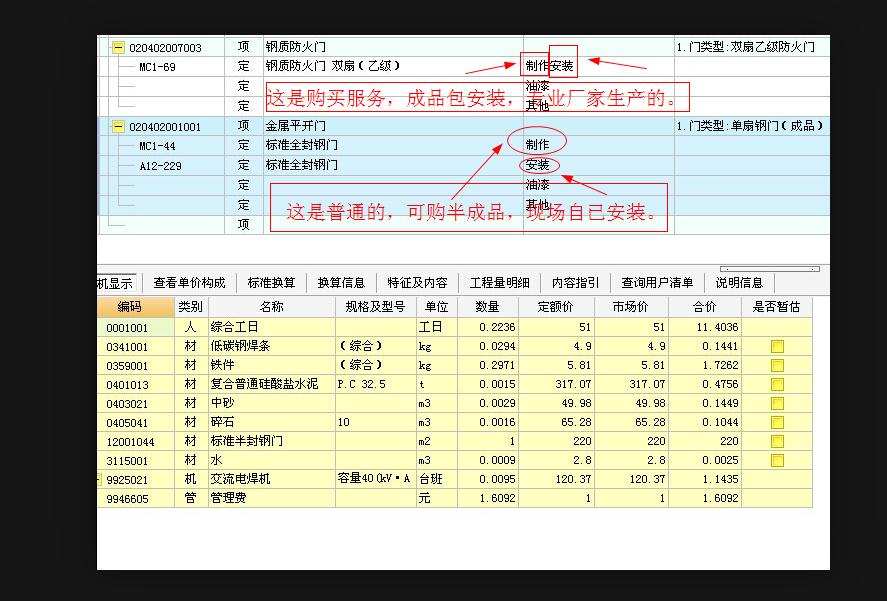The image size is (887, 601).
Task: Check 是否暂估 for 低碳钢焊条
Action: 777,346
